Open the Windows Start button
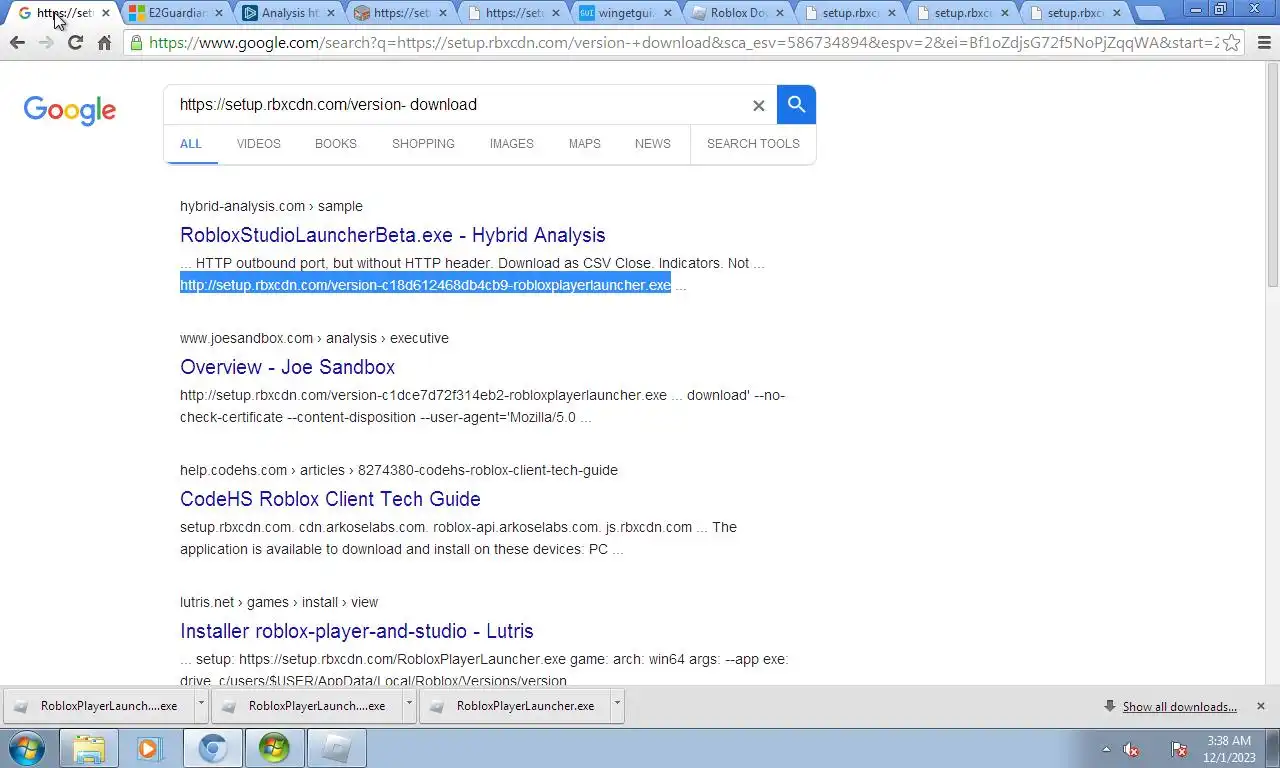Screen dimensions: 1280x768 tap(27, 748)
